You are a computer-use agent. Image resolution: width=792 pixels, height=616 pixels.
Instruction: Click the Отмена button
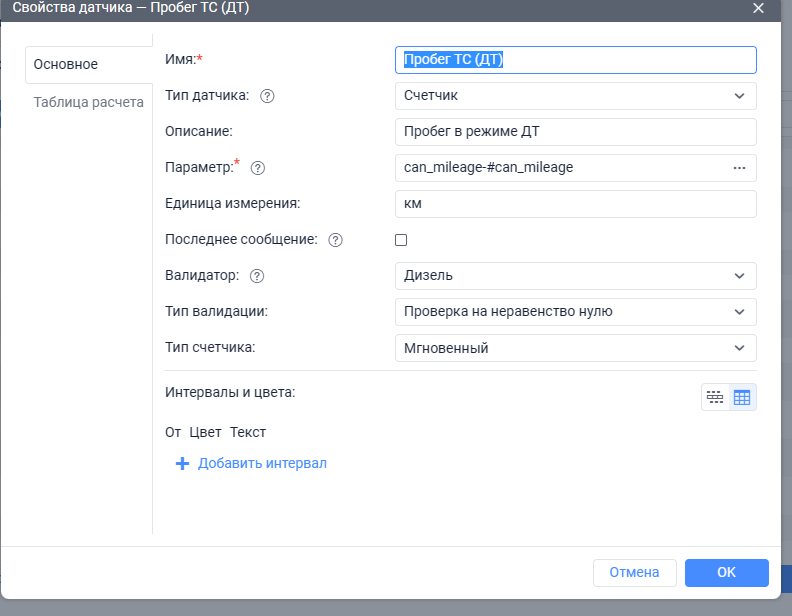tap(634, 572)
